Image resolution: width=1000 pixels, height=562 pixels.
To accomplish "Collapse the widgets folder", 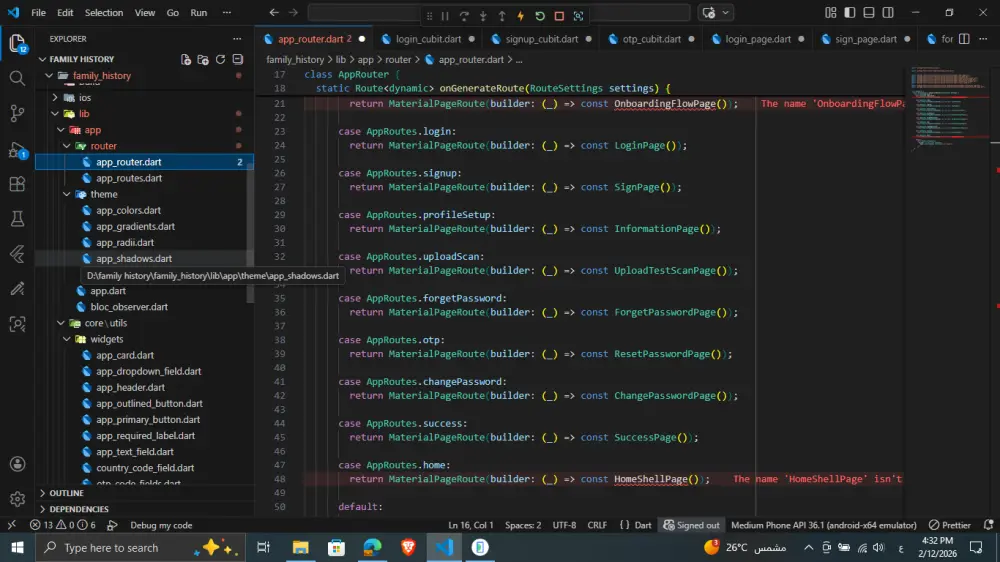I will pyautogui.click(x=107, y=339).
